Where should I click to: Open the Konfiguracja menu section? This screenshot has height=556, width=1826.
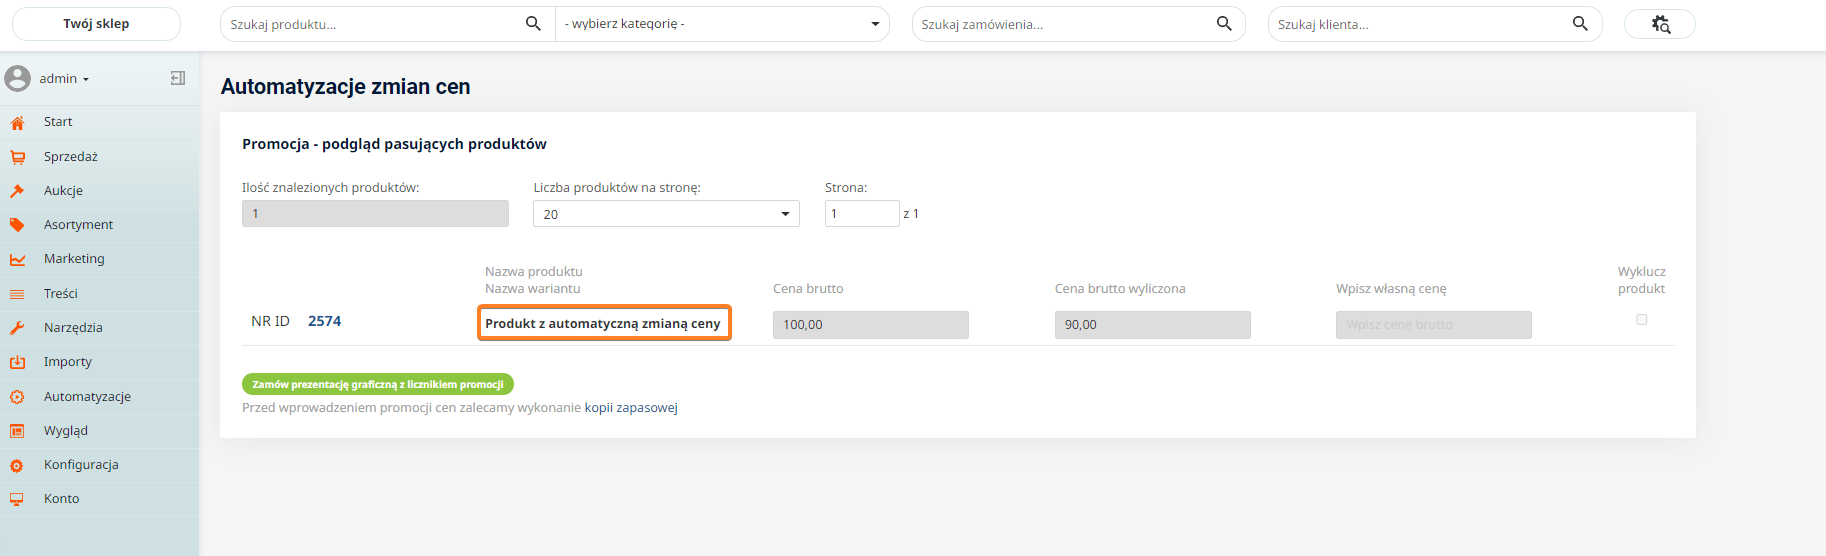coord(81,465)
